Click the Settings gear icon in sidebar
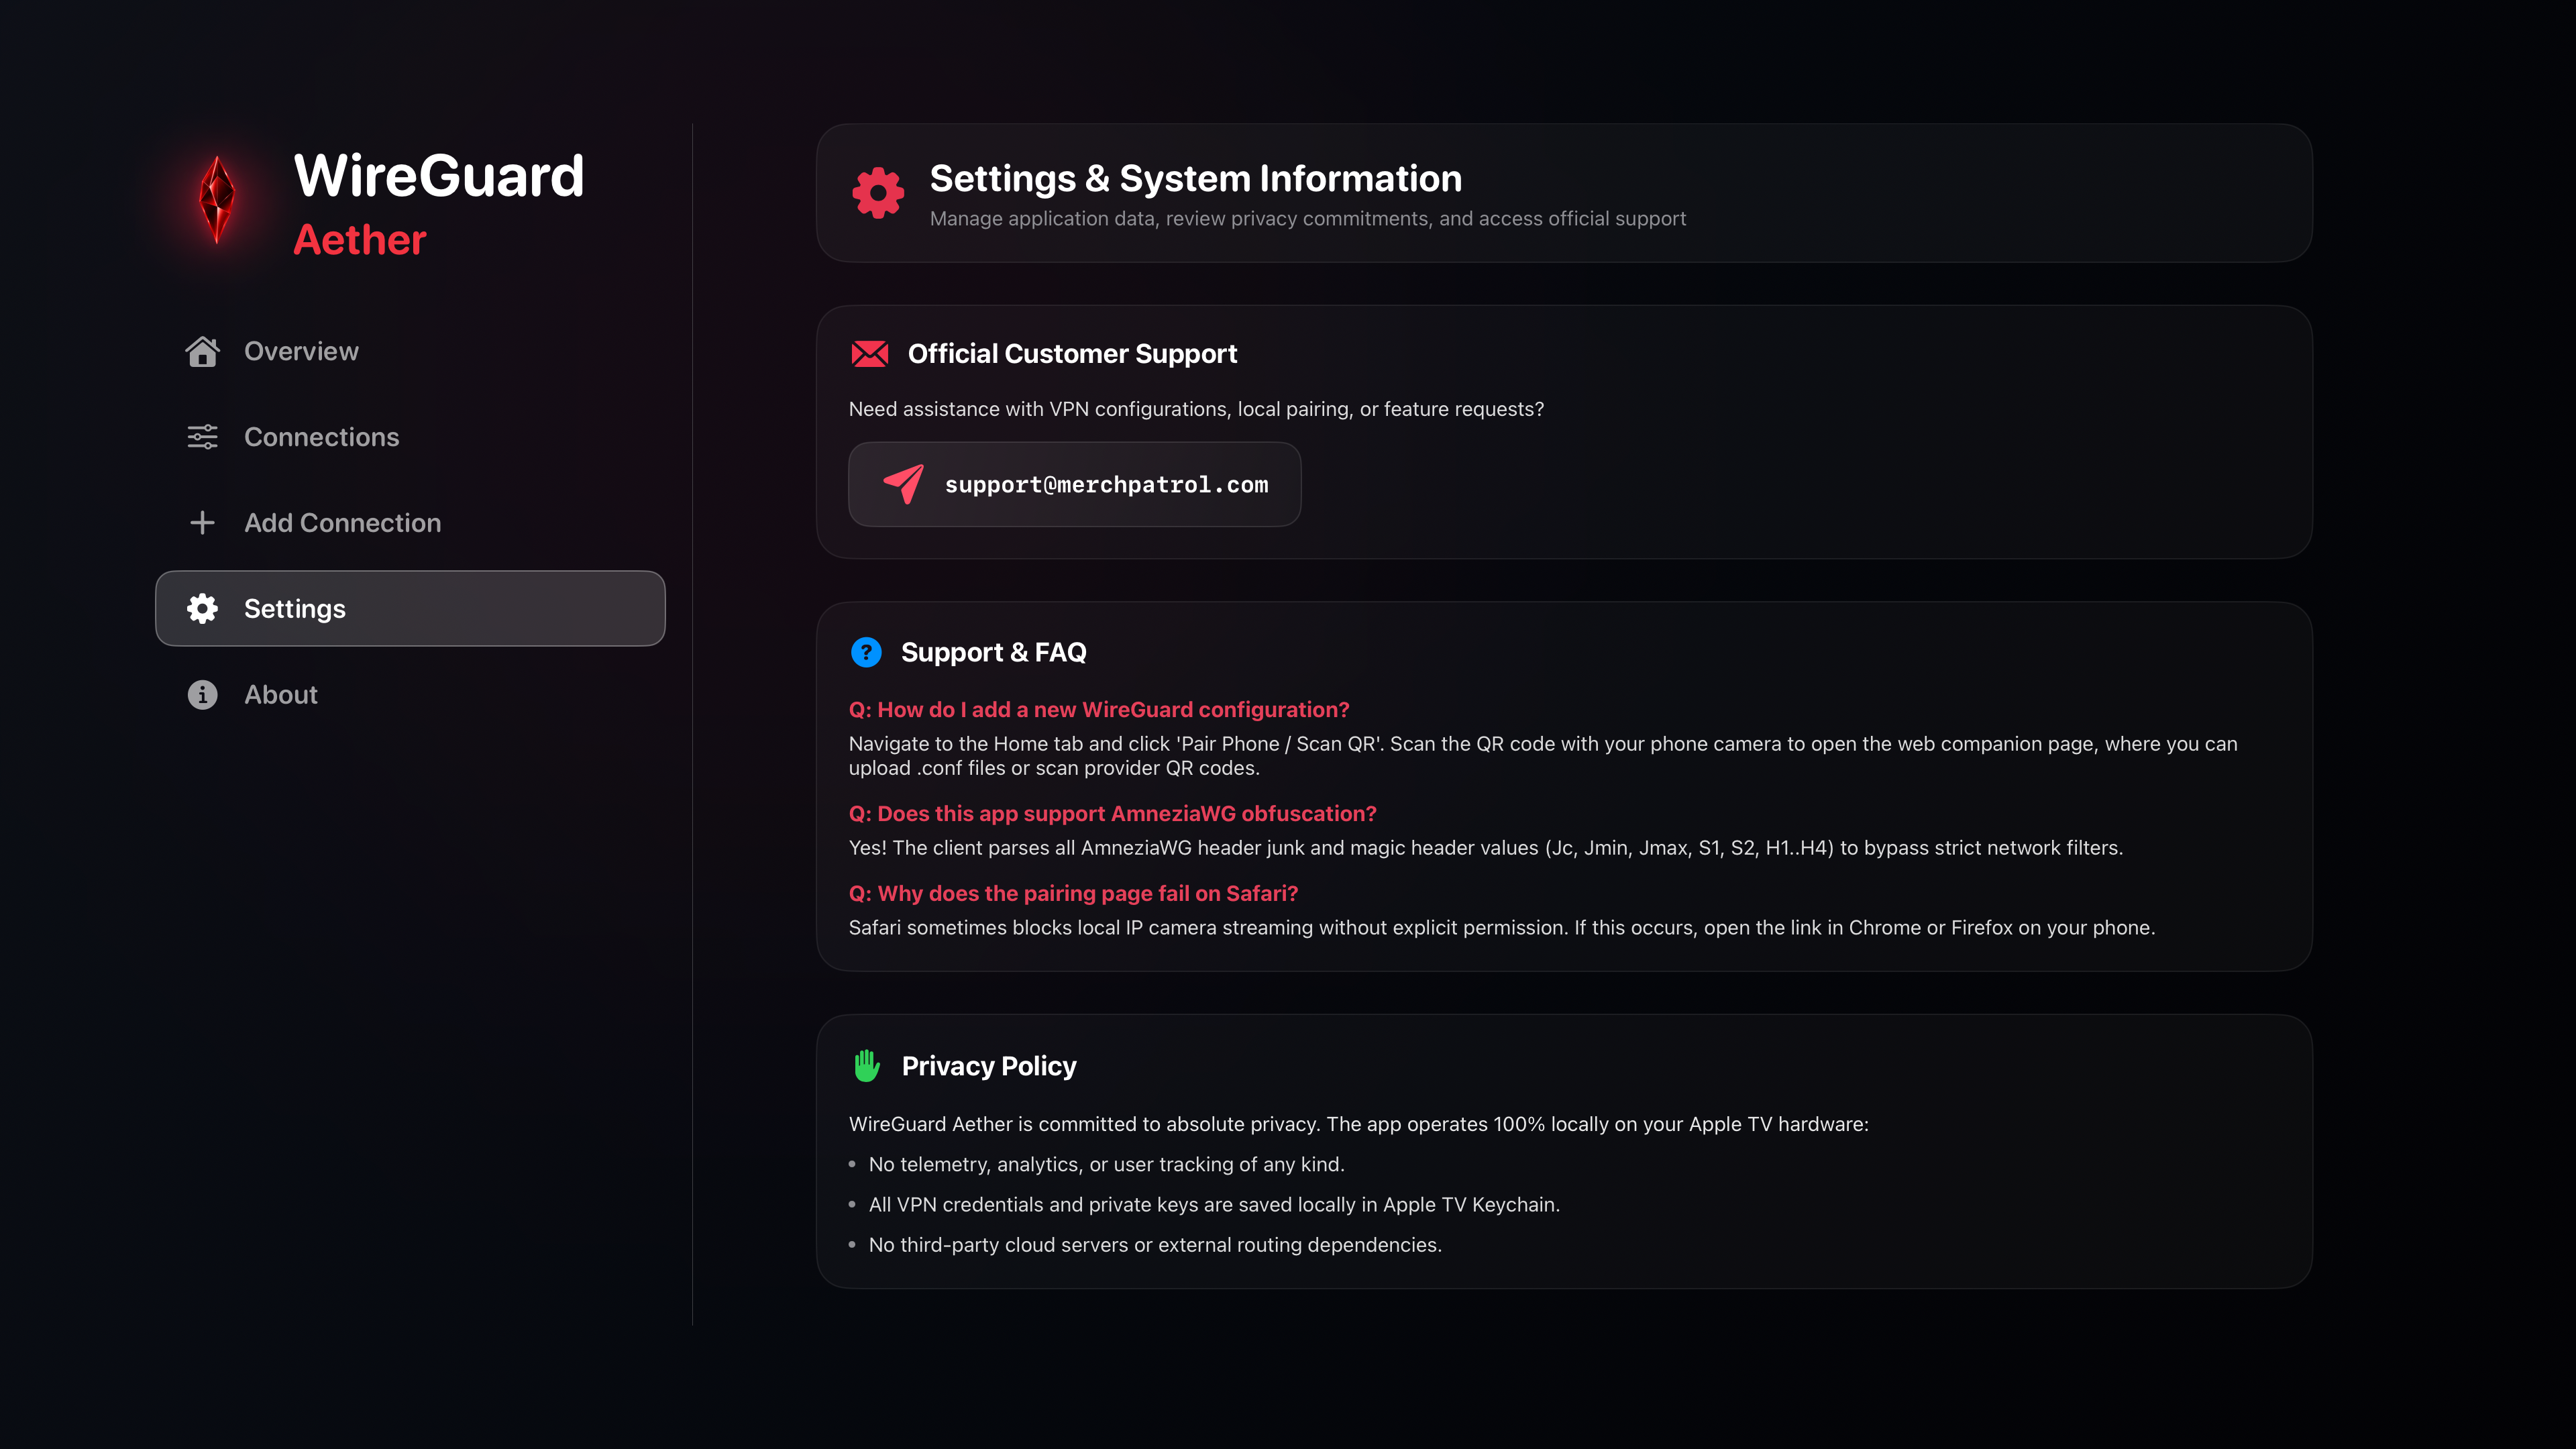The height and width of the screenshot is (1449, 2576). point(202,608)
